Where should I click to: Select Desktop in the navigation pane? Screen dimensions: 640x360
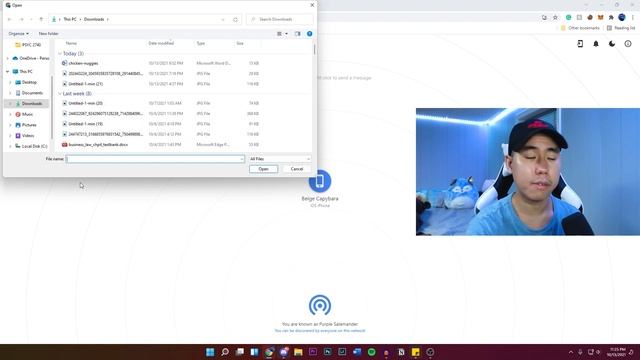coord(26,82)
